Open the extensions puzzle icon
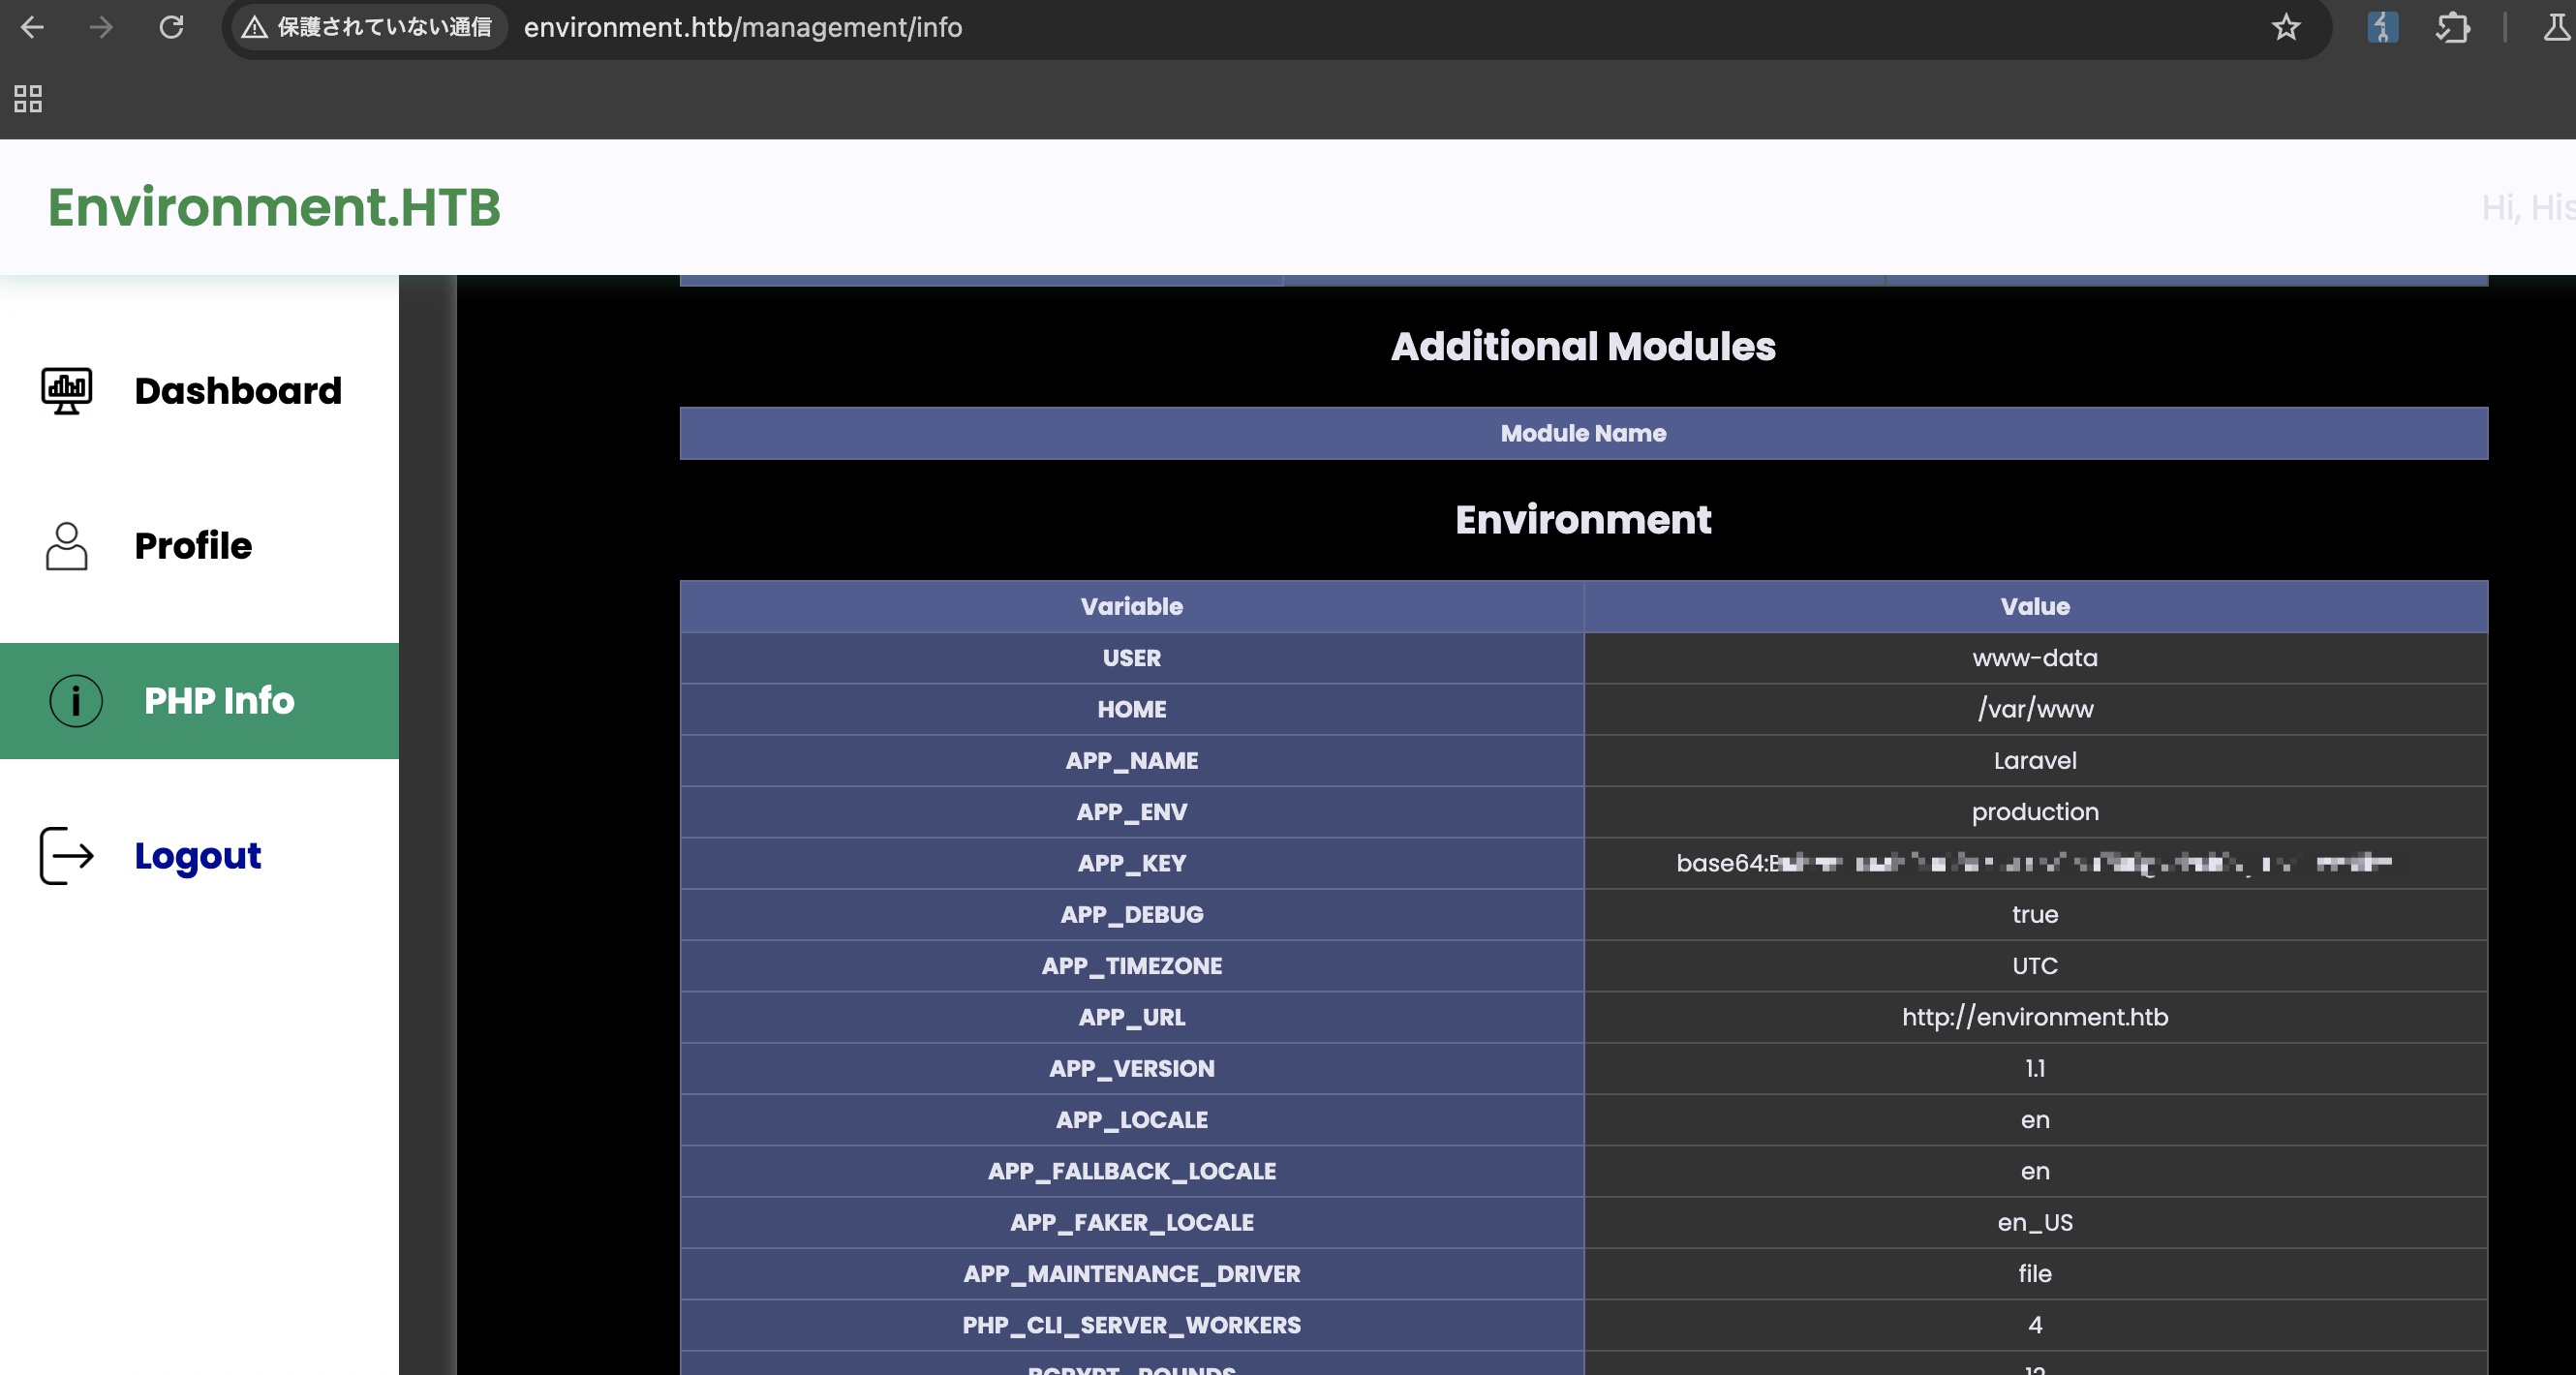The height and width of the screenshot is (1375, 2576). 2452,27
